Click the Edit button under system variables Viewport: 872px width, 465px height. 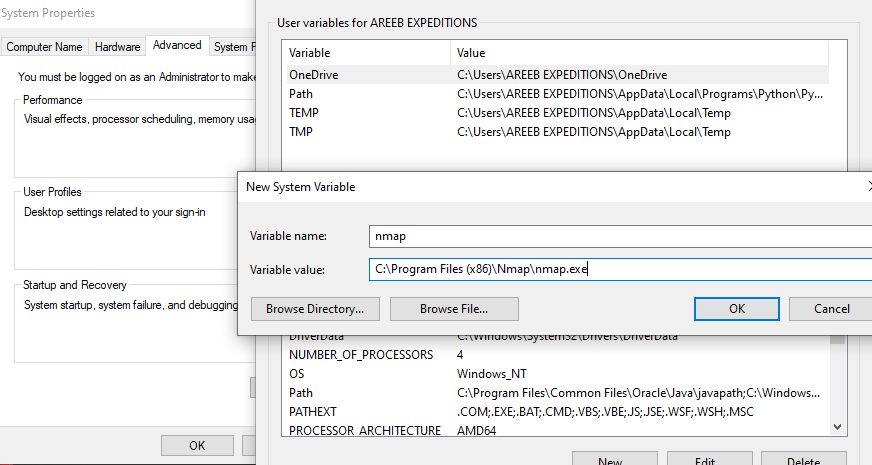709,458
